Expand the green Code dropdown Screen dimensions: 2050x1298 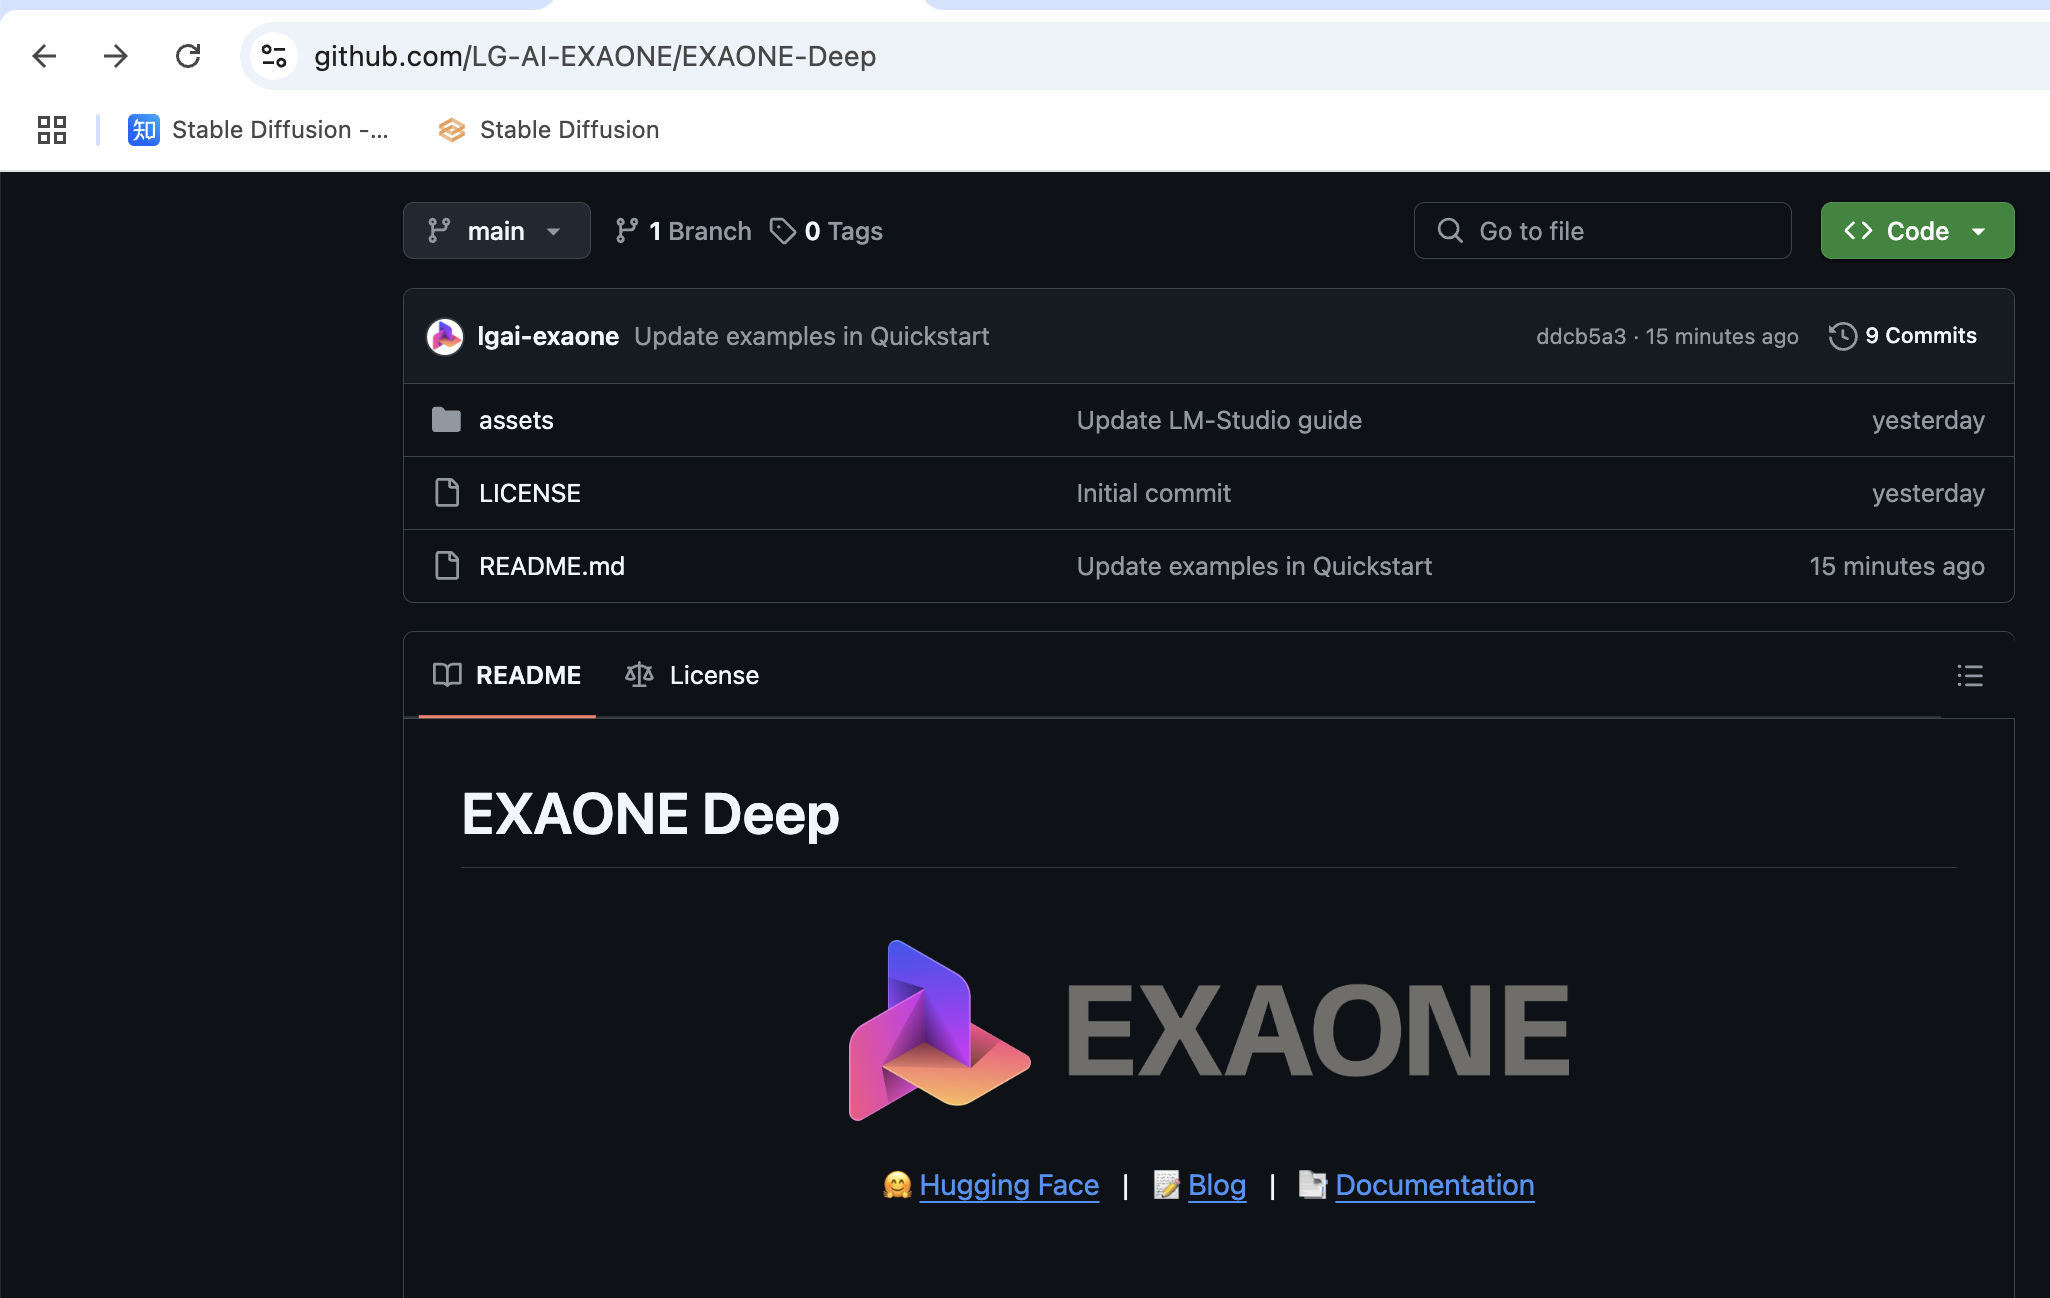pyautogui.click(x=1917, y=230)
